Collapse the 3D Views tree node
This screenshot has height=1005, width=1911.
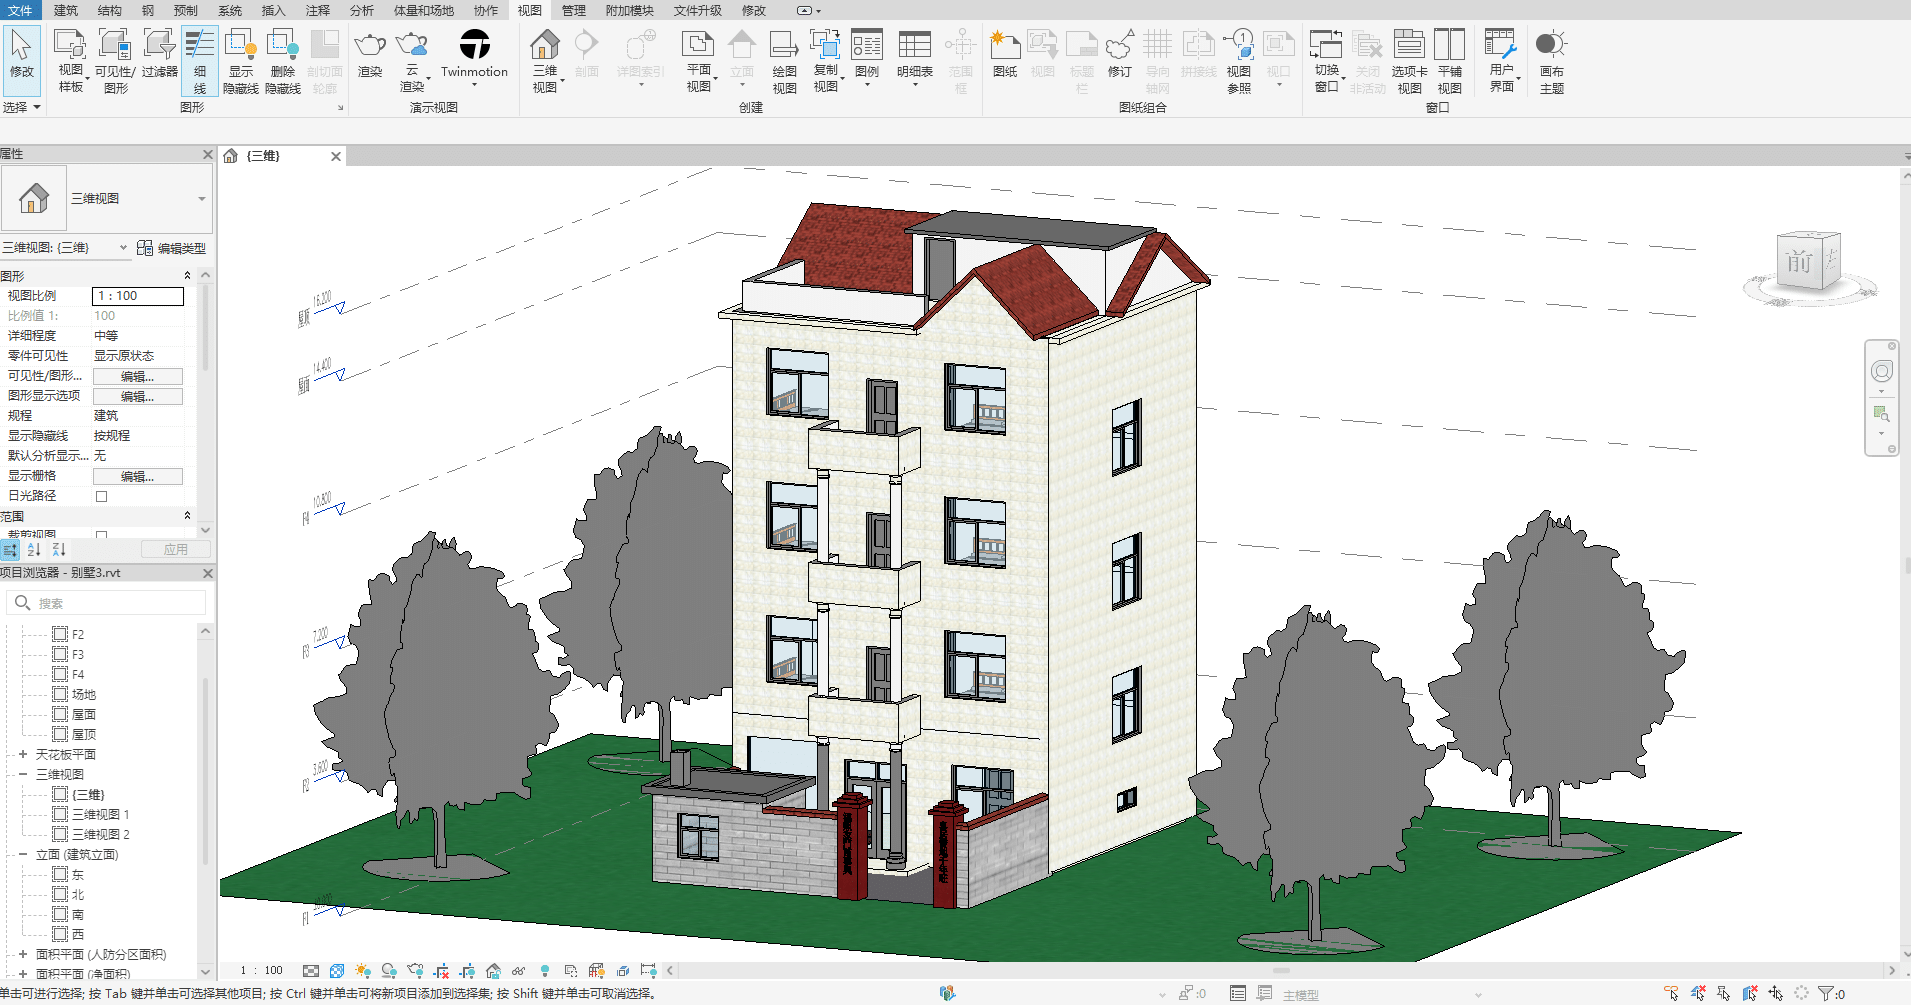point(23,774)
